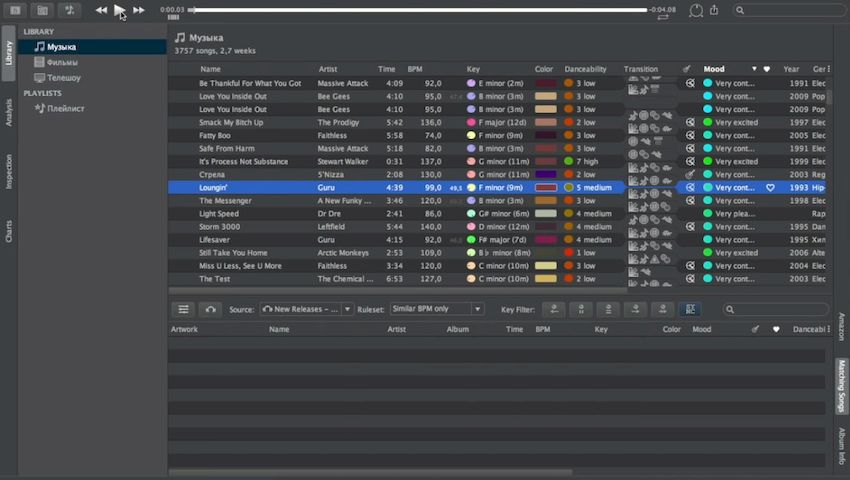Toggle the repeat icon under remaining time
Screen dimensions: 850x480
coord(662,17)
